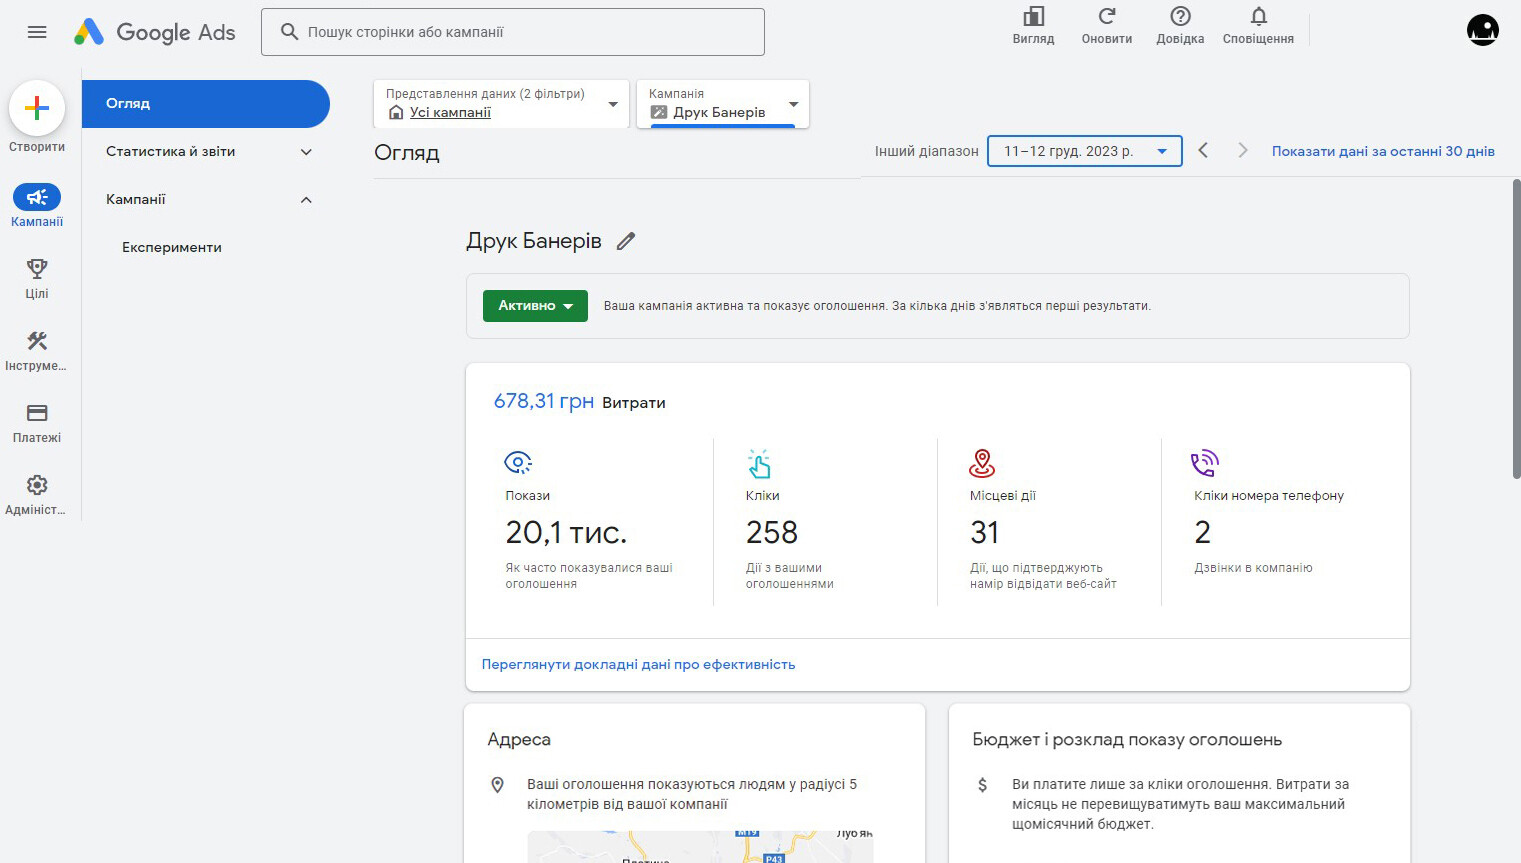Open Сповіщення bell notifications
1521x863 pixels.
[1258, 17]
